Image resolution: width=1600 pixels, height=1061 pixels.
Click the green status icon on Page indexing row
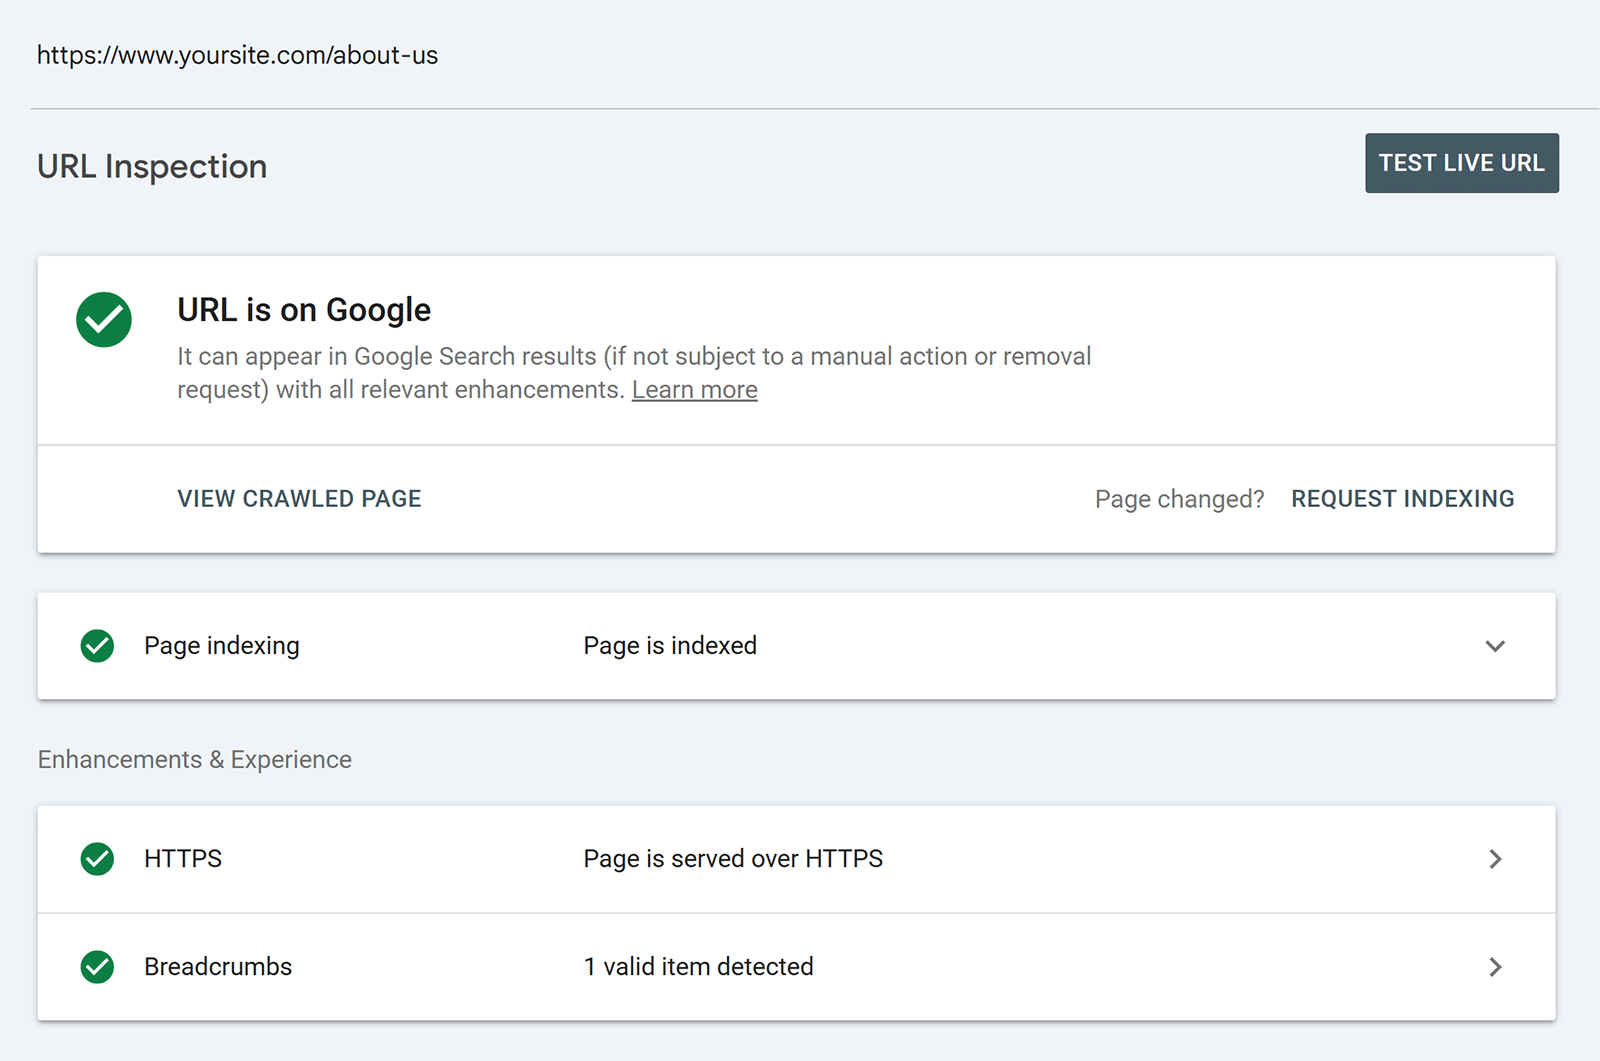click(97, 646)
